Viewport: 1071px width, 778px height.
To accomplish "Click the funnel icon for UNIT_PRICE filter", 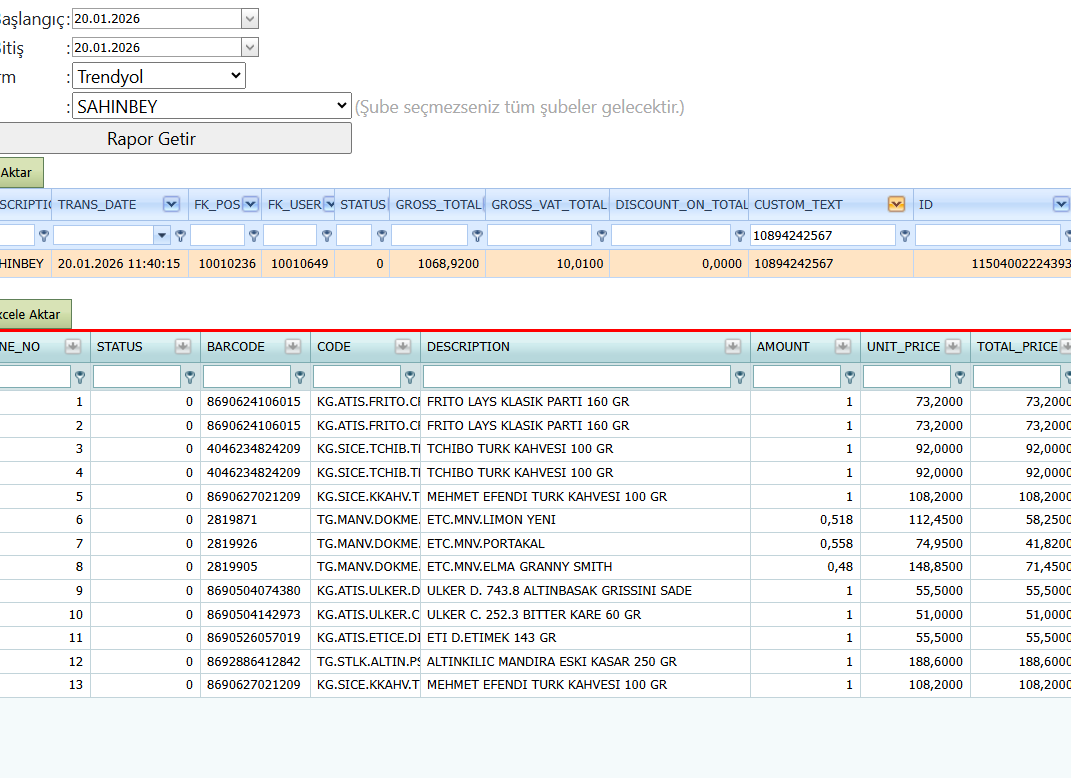I will tap(960, 377).
